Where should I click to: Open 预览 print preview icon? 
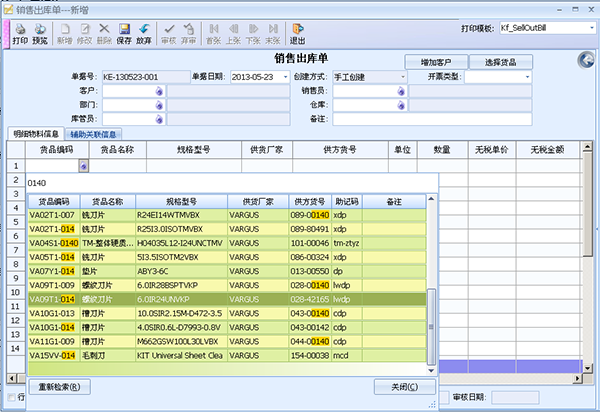[x=40, y=34]
